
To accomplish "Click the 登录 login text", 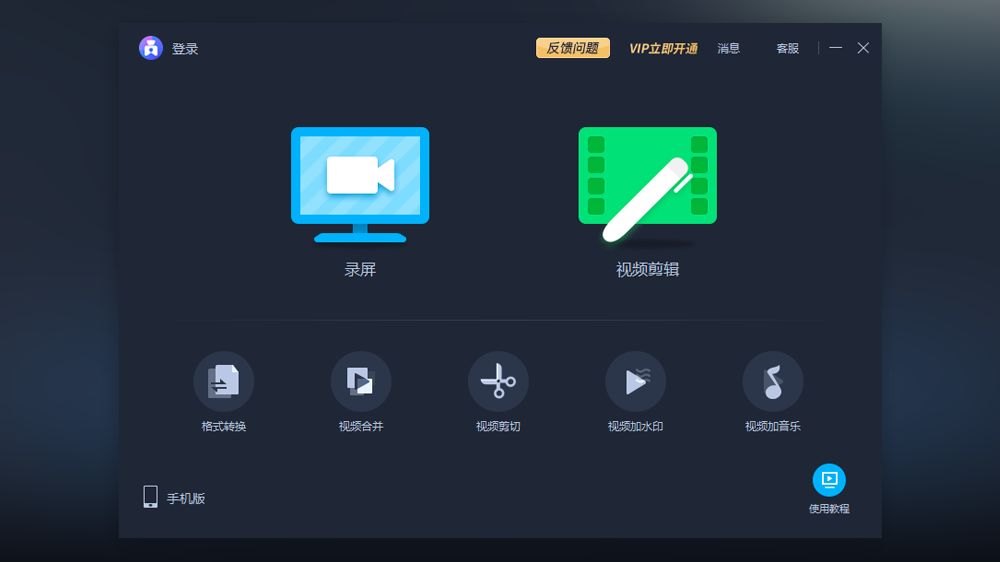I will (x=185, y=49).
